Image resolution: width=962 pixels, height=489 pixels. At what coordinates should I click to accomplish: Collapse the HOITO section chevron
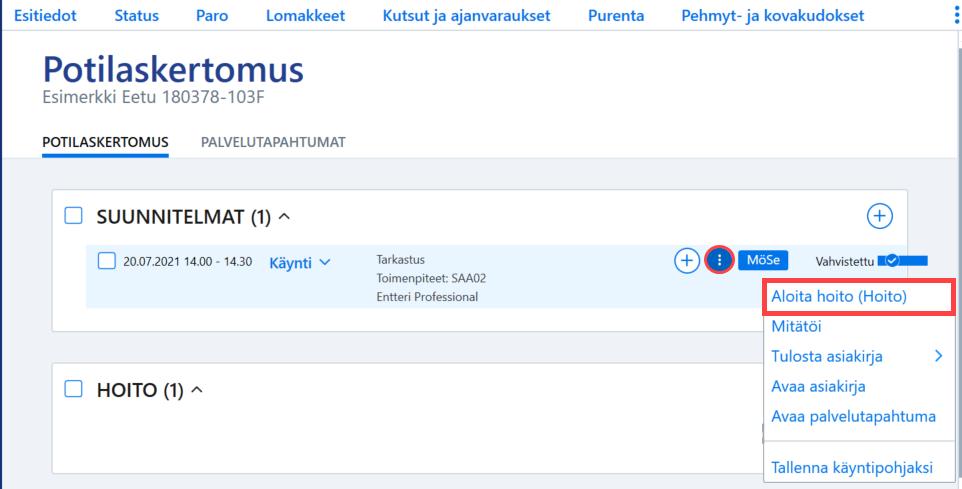pos(197,390)
